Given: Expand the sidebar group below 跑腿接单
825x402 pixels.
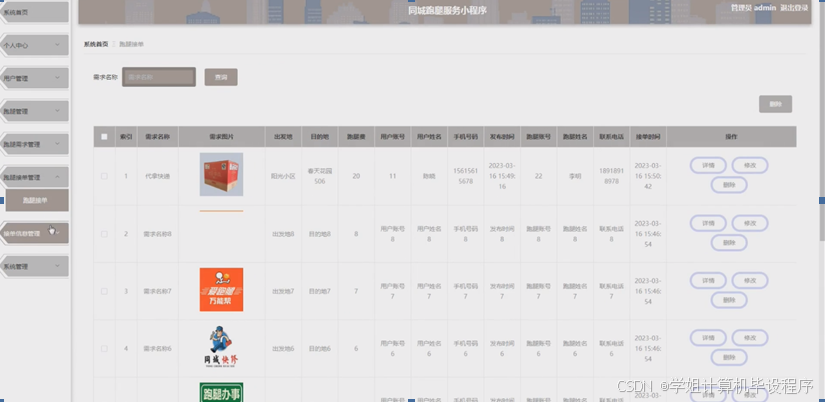Looking at the screenshot, I should (35, 233).
